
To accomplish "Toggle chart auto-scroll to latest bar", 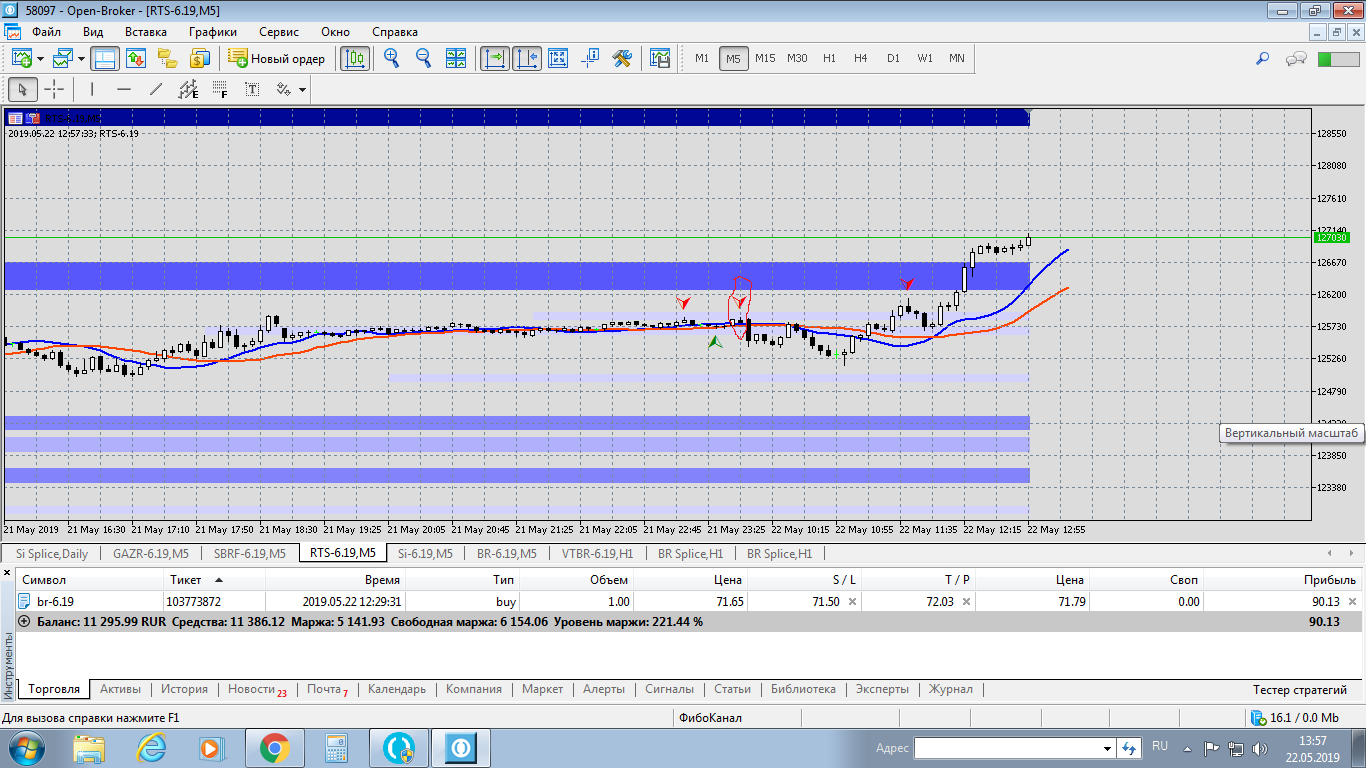I will point(494,58).
